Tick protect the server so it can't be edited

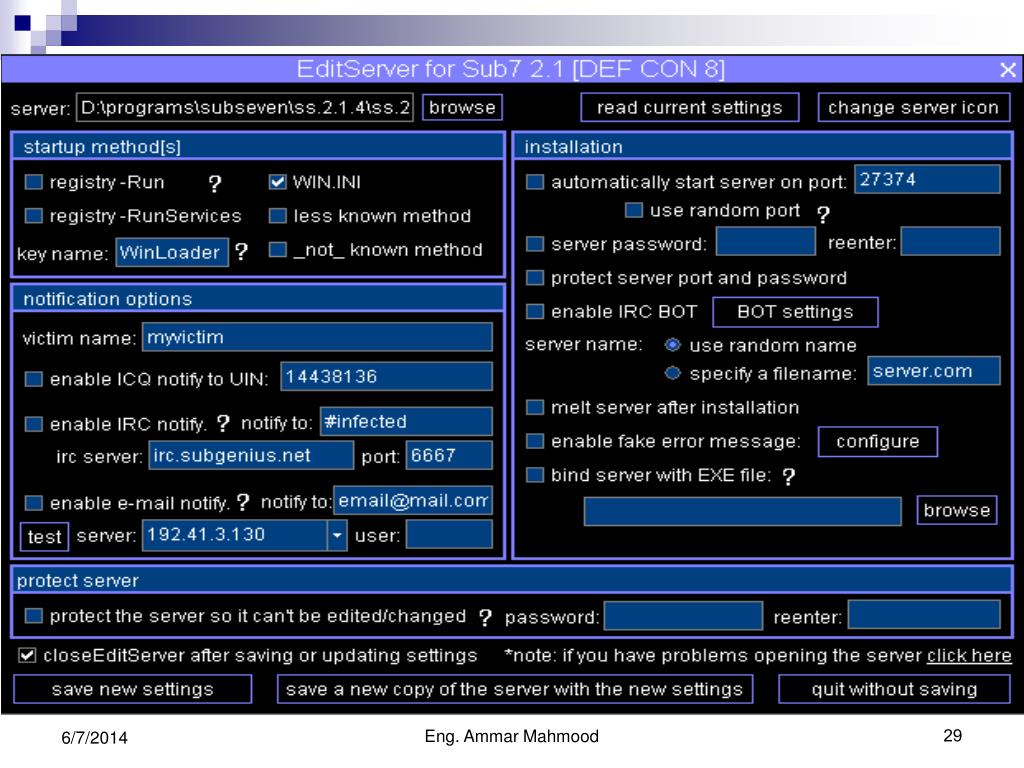click(x=33, y=616)
